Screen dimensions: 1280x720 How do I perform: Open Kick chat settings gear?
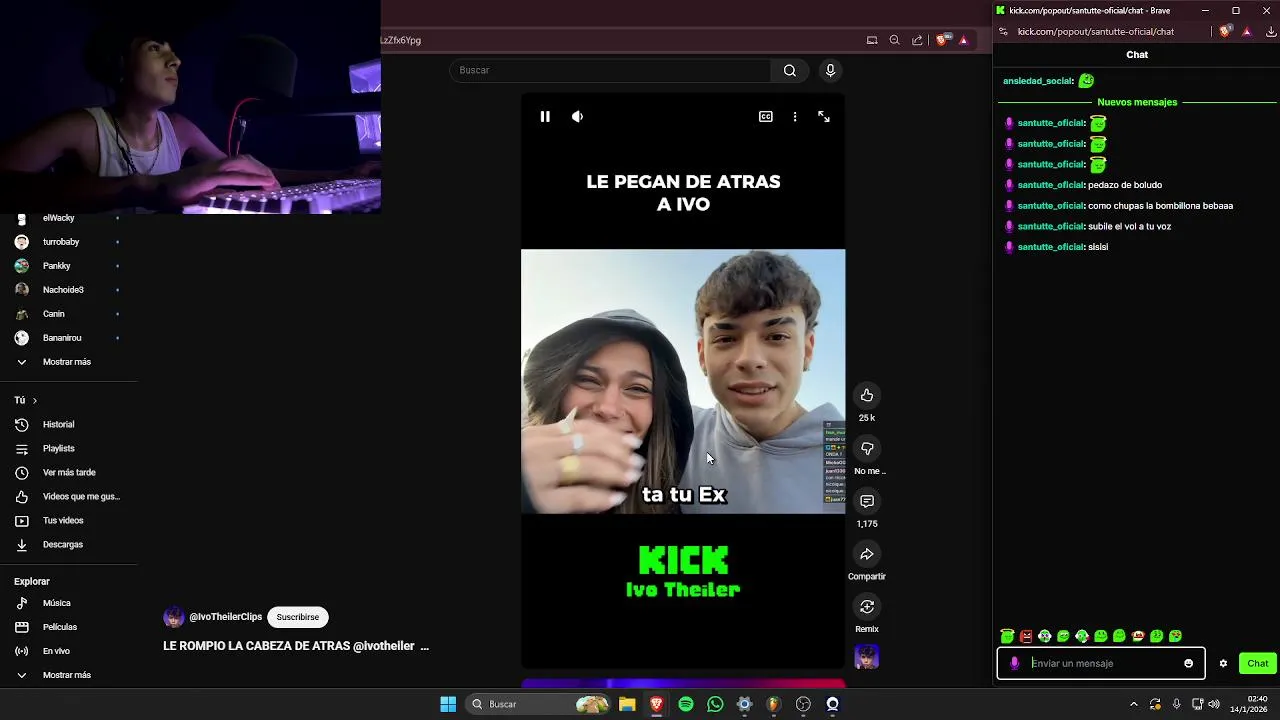(x=1223, y=663)
